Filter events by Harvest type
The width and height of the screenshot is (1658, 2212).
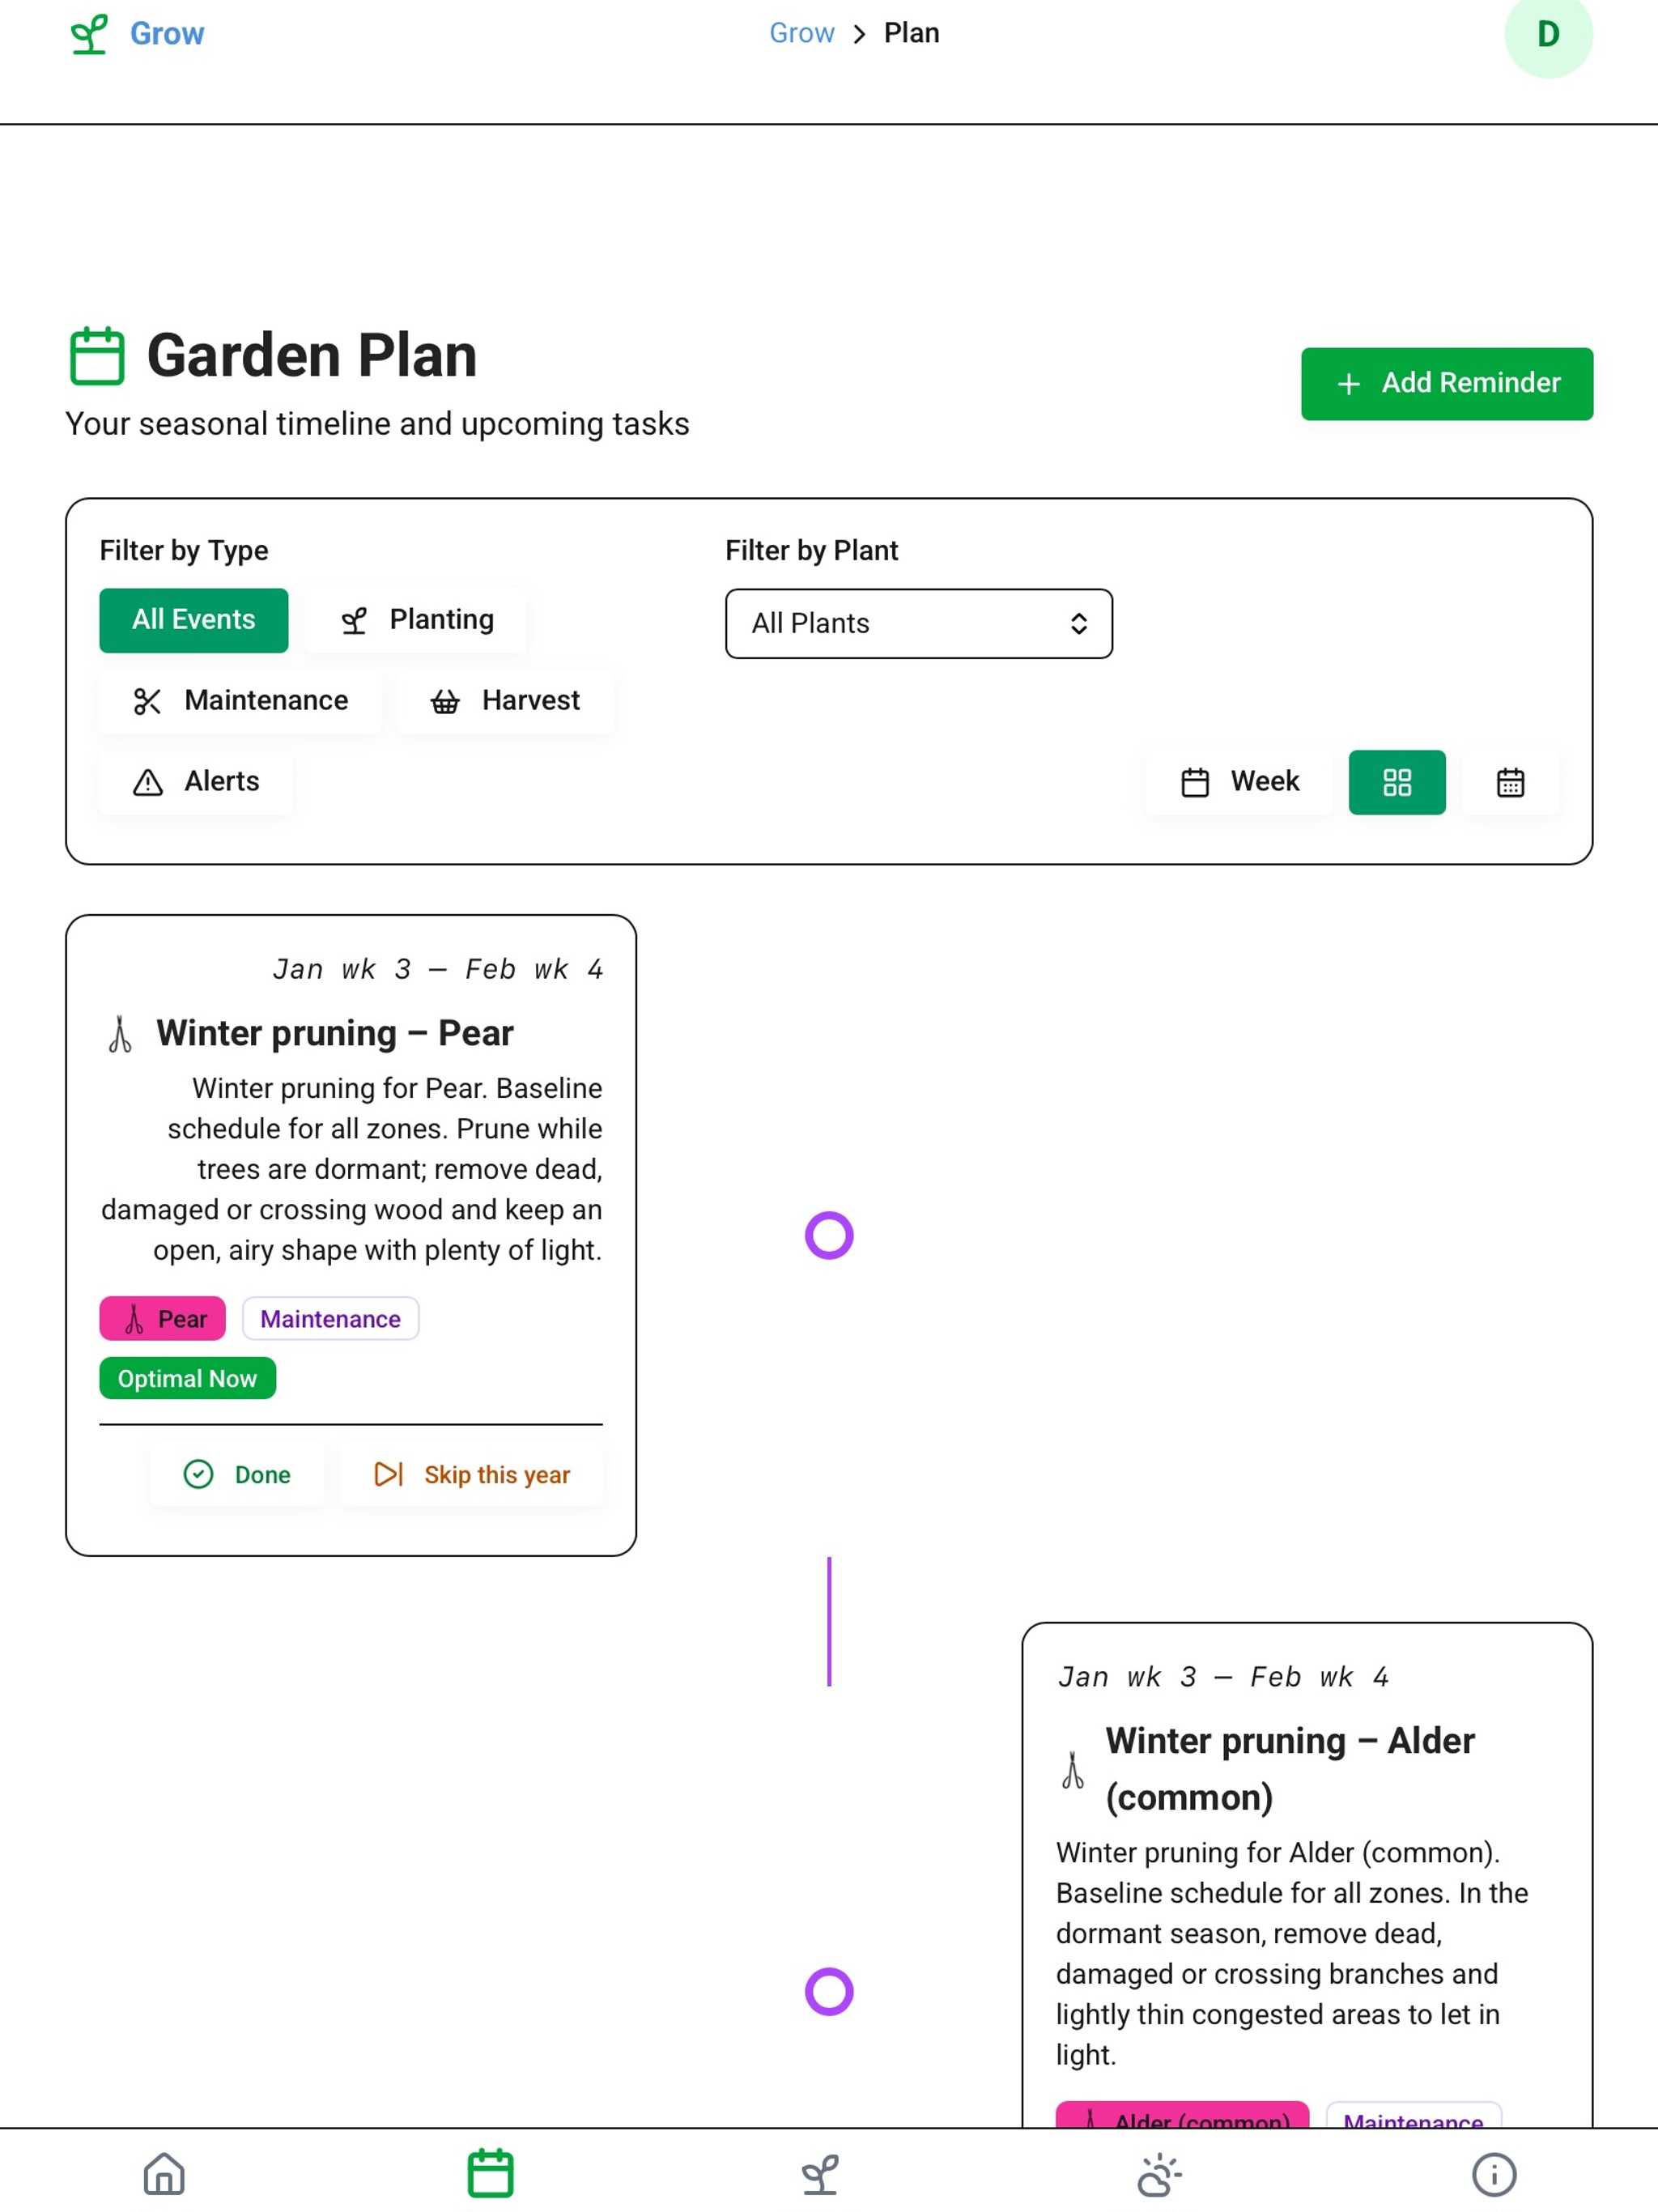point(505,701)
